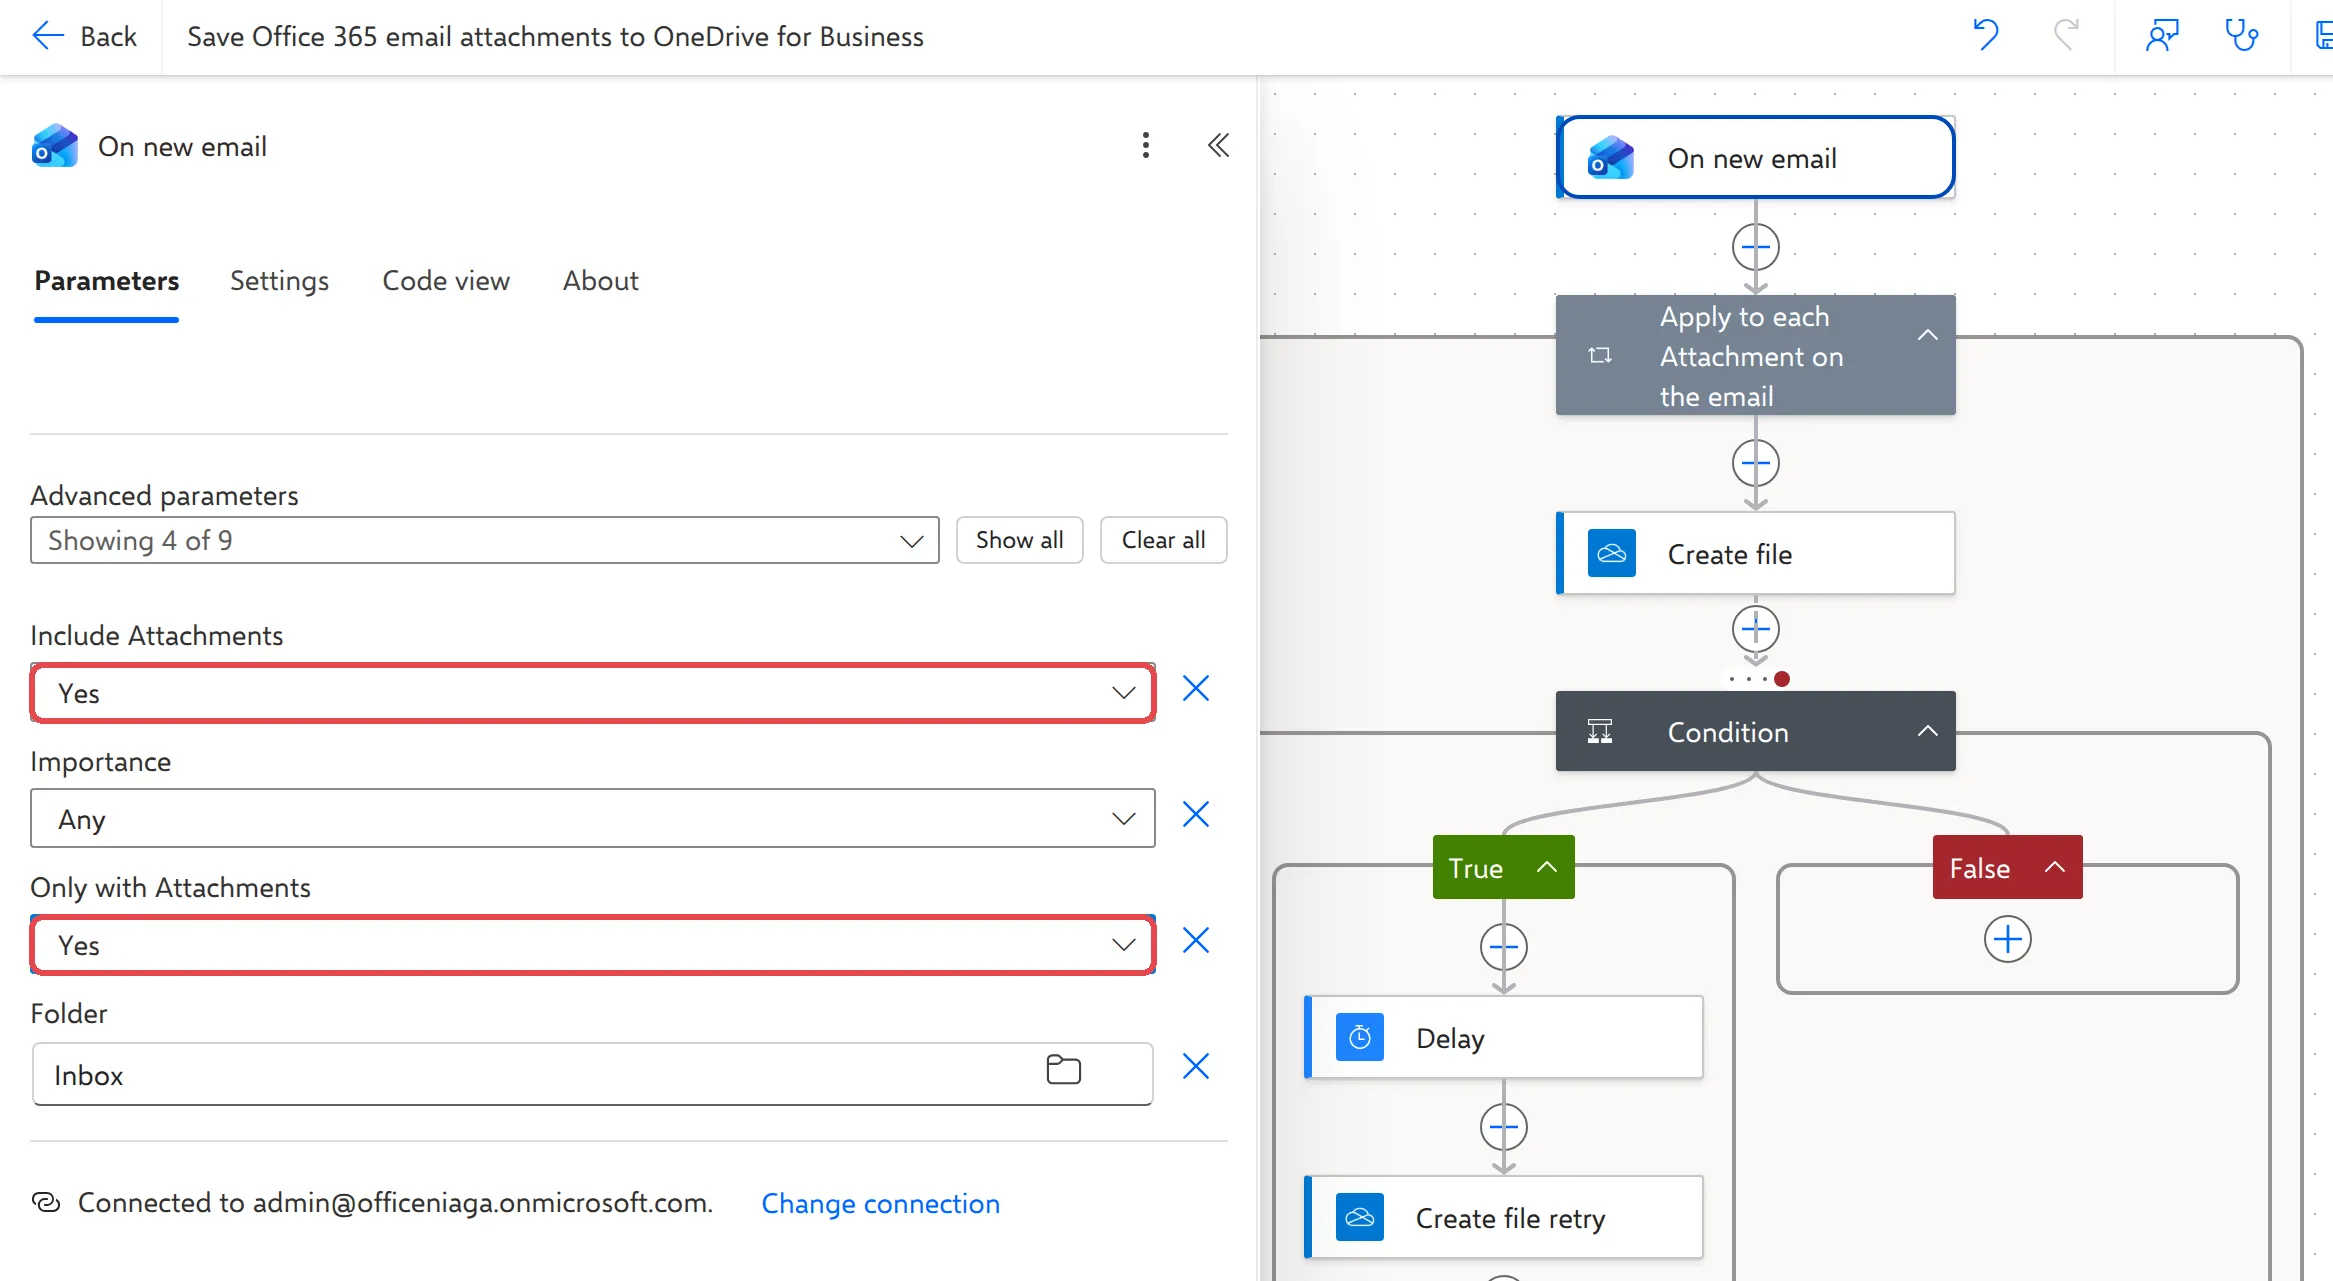Open the Importance dropdown
Screen dimensions: 2333x1281
click(x=593, y=818)
